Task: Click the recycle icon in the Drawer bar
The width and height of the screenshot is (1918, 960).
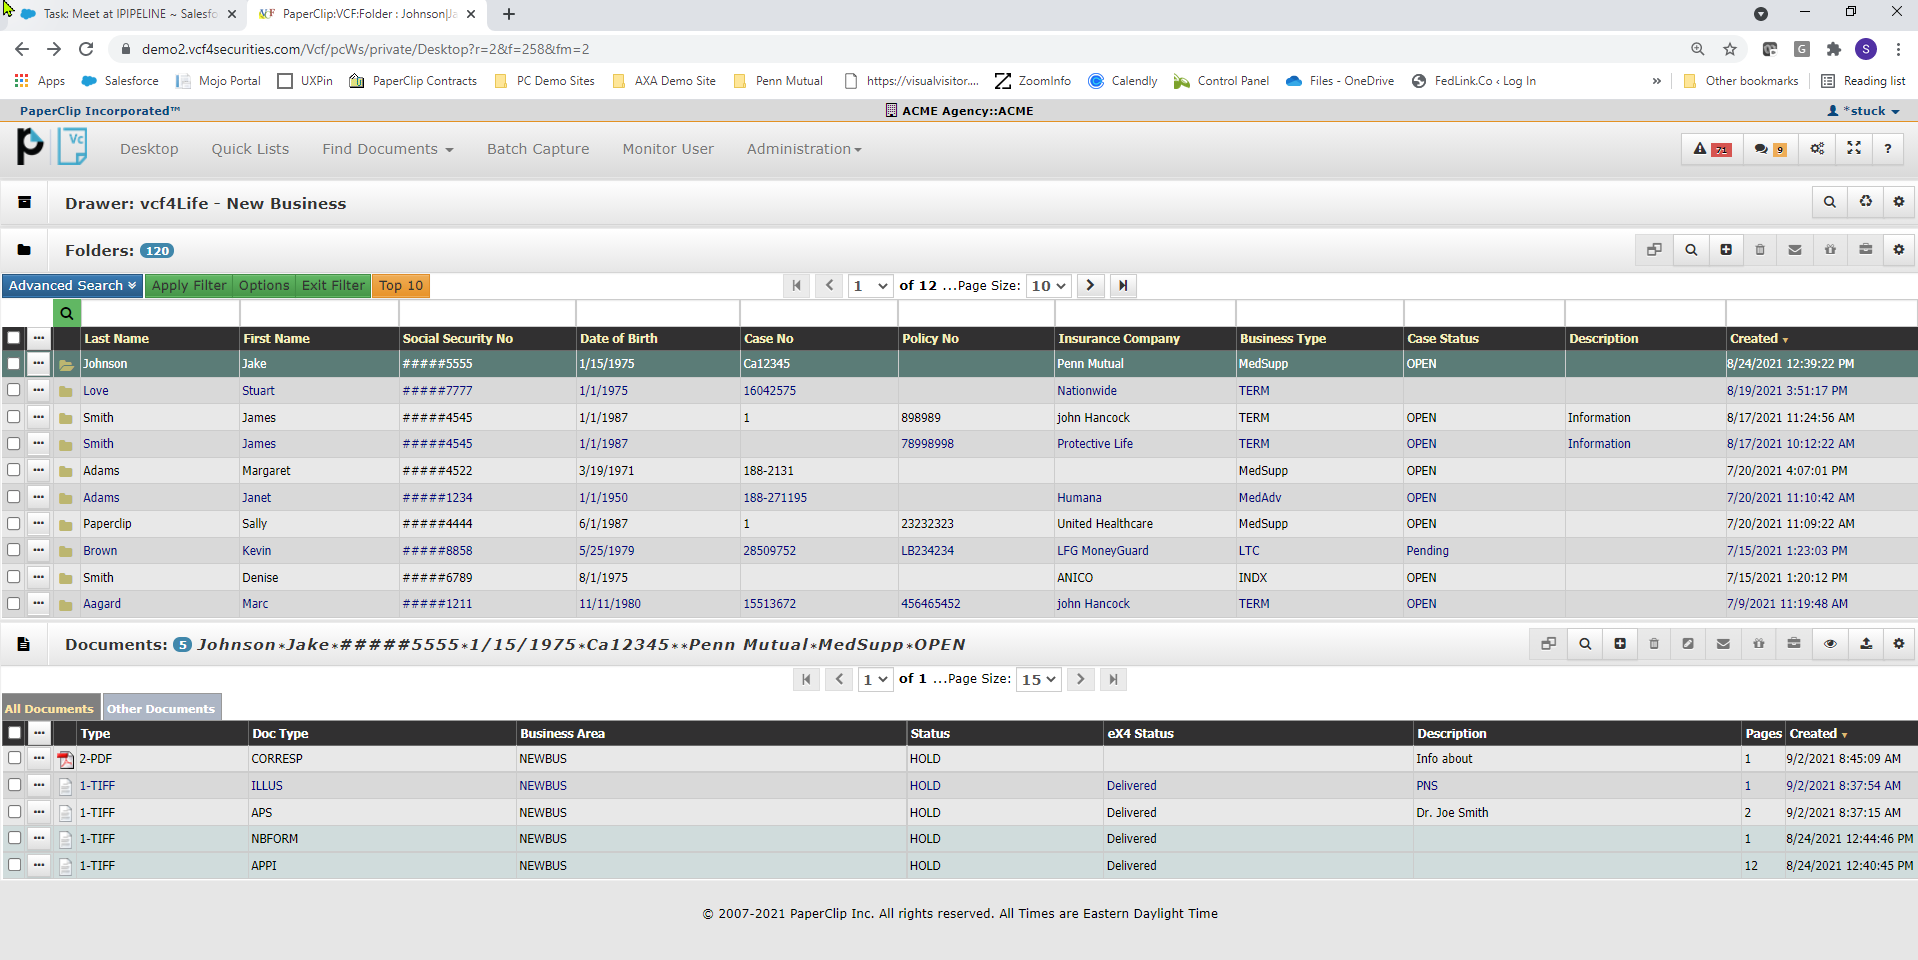Action: [x=1865, y=202]
